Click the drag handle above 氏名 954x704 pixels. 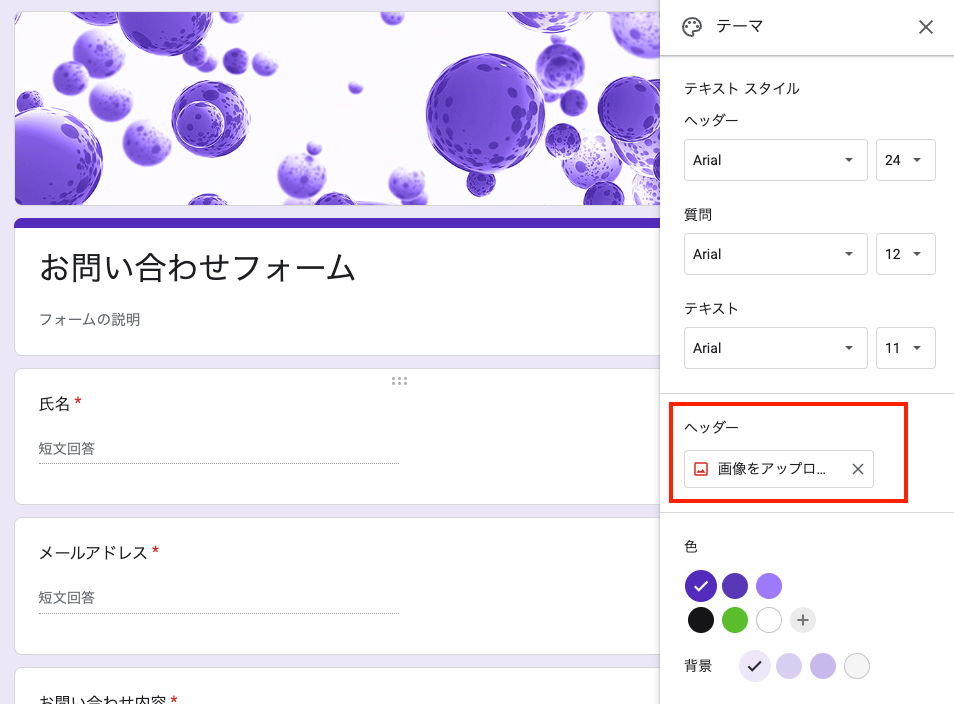click(399, 381)
